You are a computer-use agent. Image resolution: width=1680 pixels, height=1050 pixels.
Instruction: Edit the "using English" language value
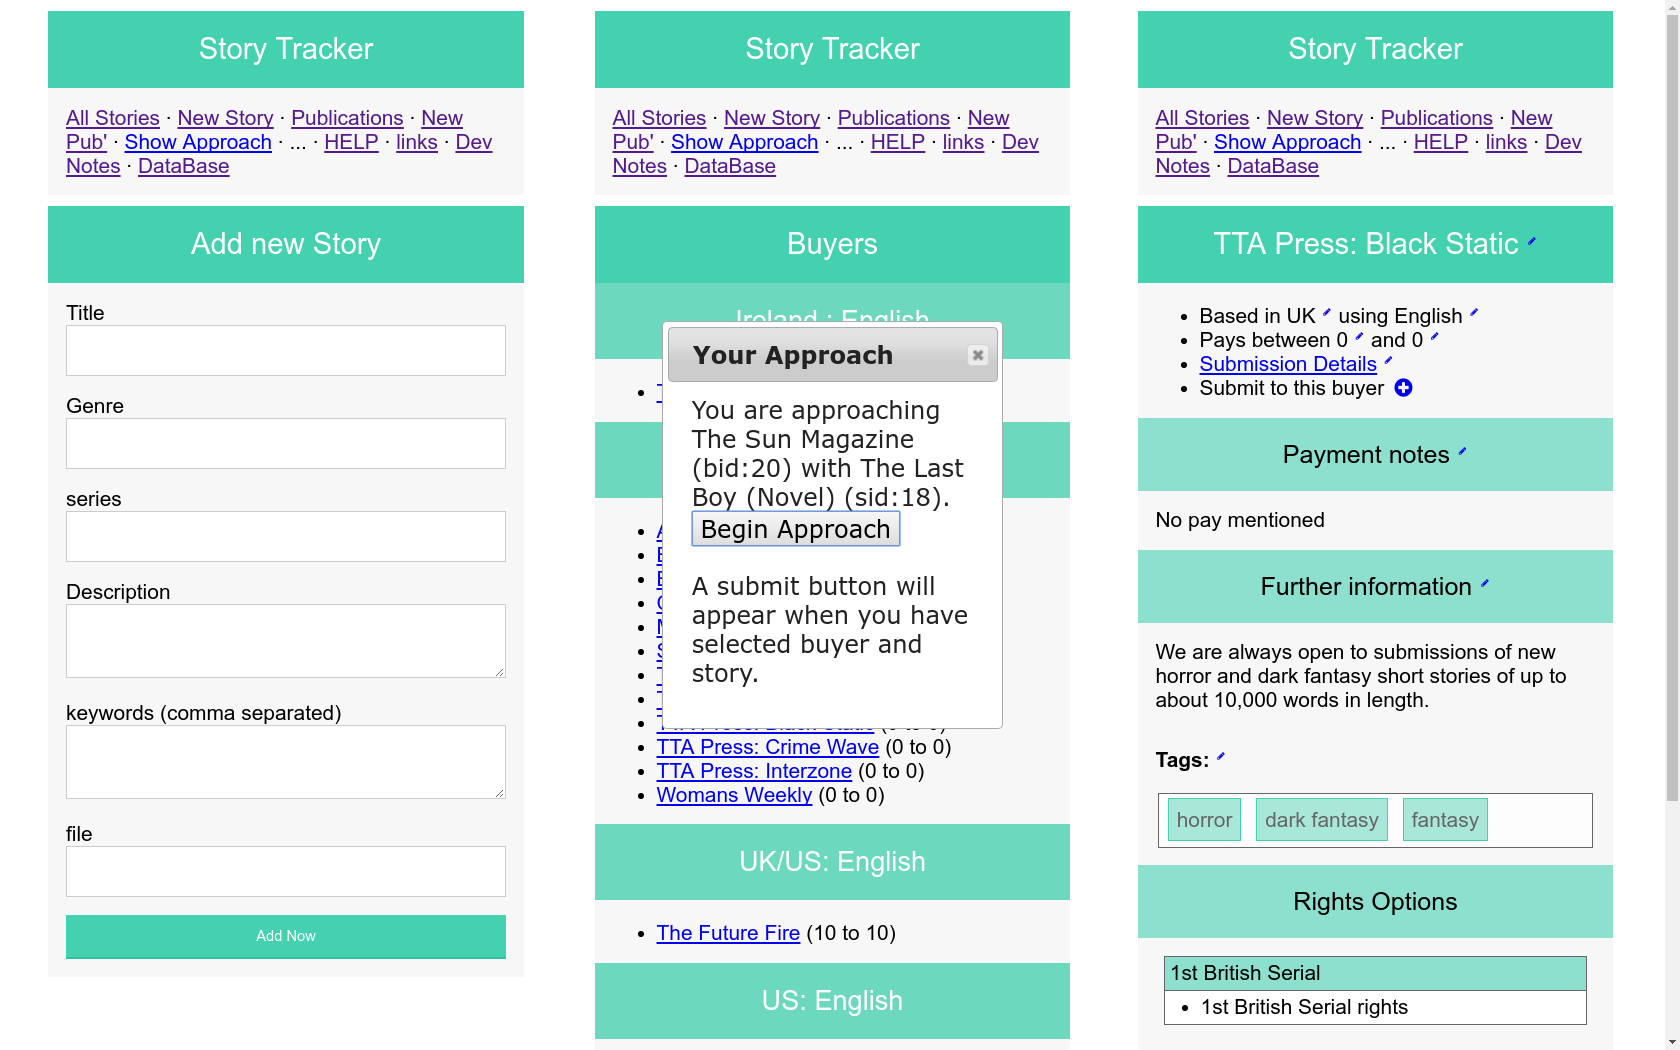1473,311
